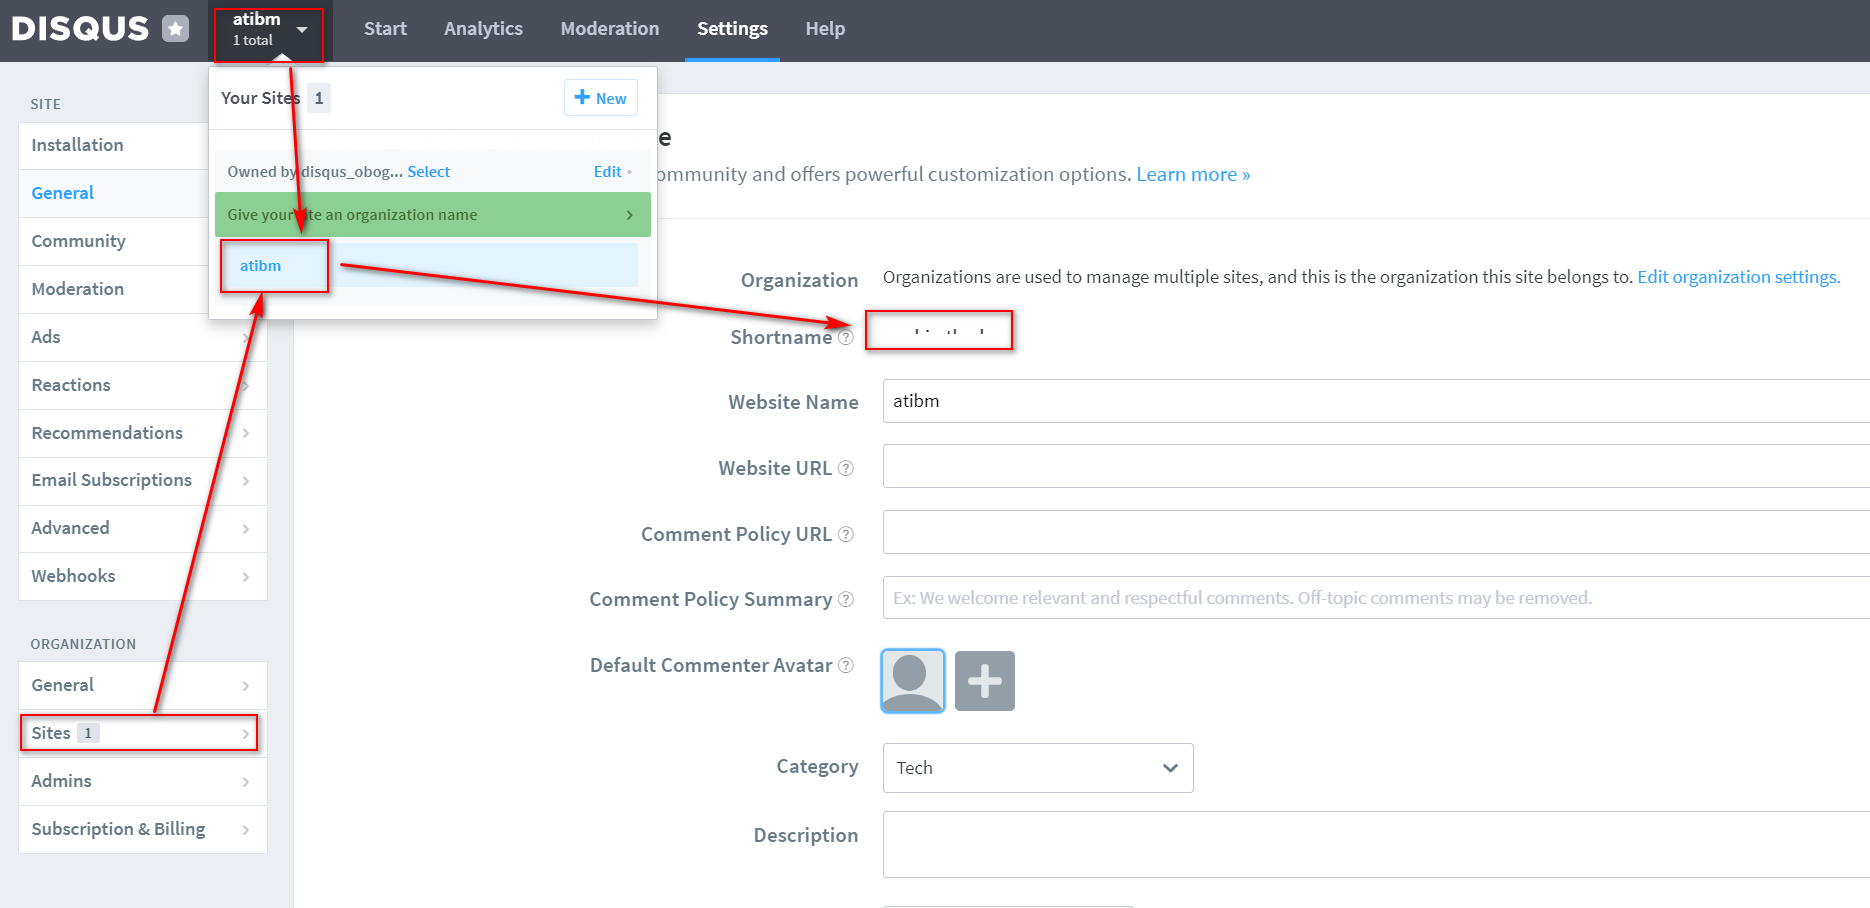Click the Your Sites count badge
Image resolution: width=1870 pixels, height=908 pixels.
(x=319, y=98)
